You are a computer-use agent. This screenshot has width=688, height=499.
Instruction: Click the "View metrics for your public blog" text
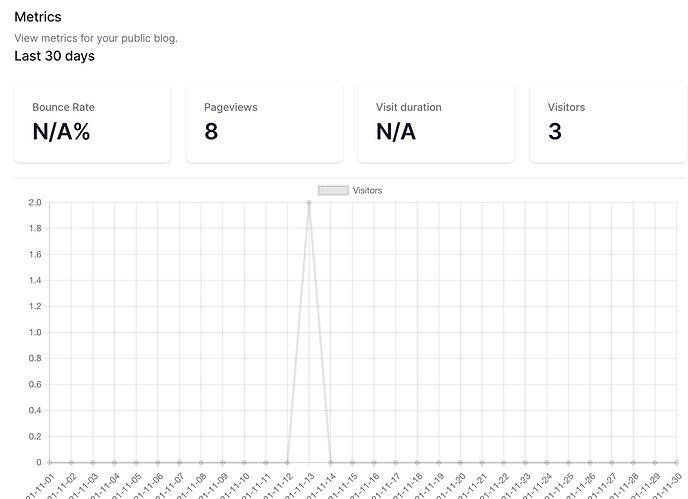point(96,38)
